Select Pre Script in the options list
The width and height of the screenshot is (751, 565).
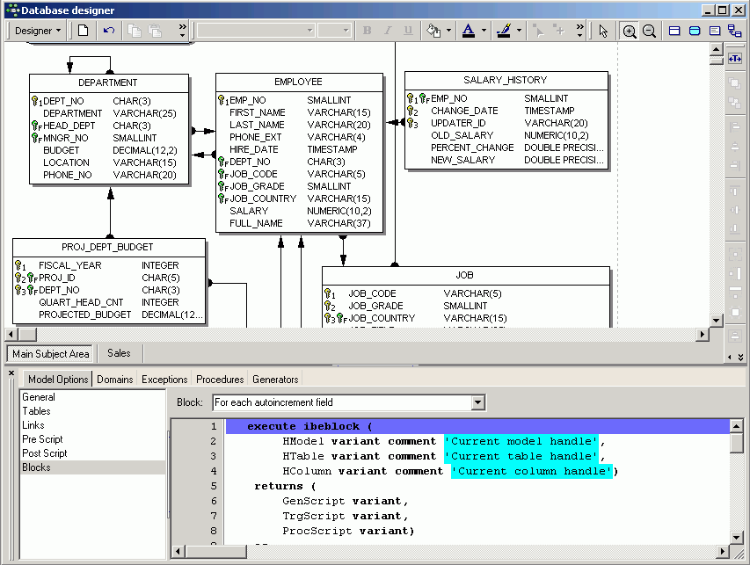click(43, 439)
